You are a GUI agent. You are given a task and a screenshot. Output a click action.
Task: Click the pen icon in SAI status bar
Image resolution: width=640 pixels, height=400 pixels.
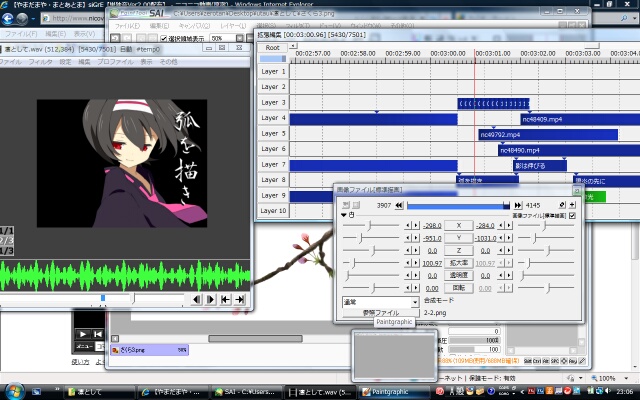click(582, 361)
